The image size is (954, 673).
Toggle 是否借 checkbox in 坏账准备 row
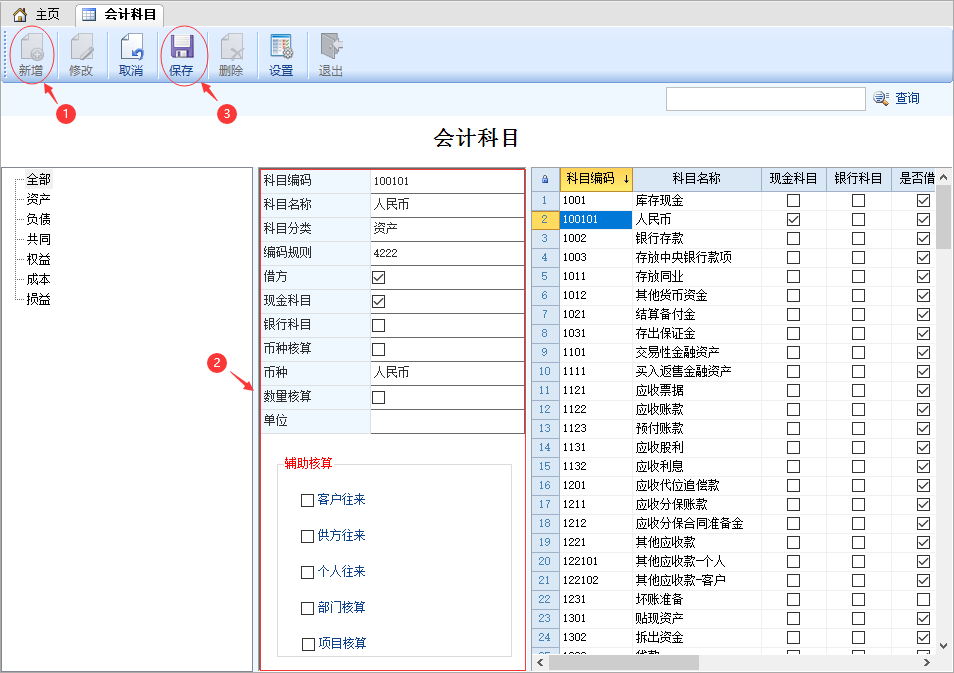click(x=924, y=599)
